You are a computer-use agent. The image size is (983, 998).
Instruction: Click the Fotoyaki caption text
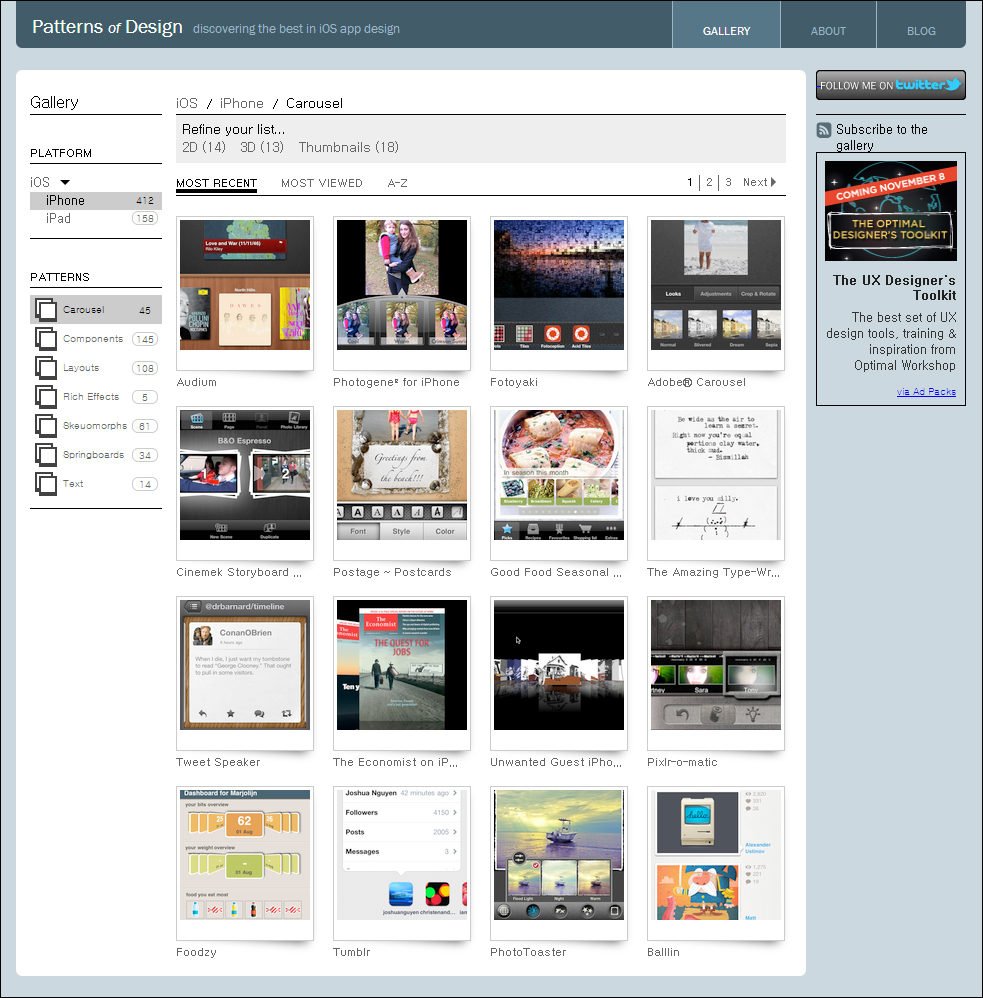tap(514, 382)
